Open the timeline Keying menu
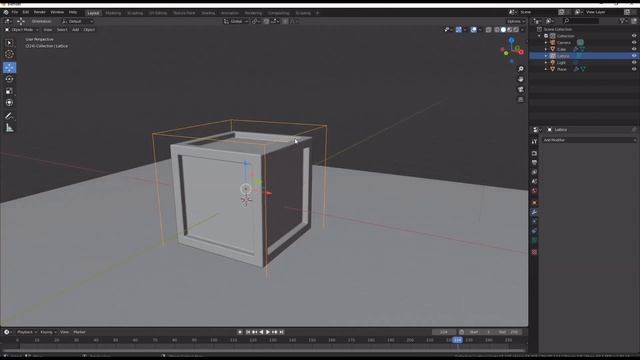 point(48,332)
